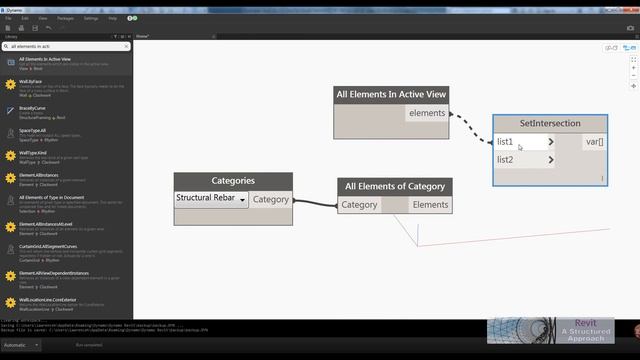Clear the library search with the X
The height and width of the screenshot is (360, 640).
point(126,47)
